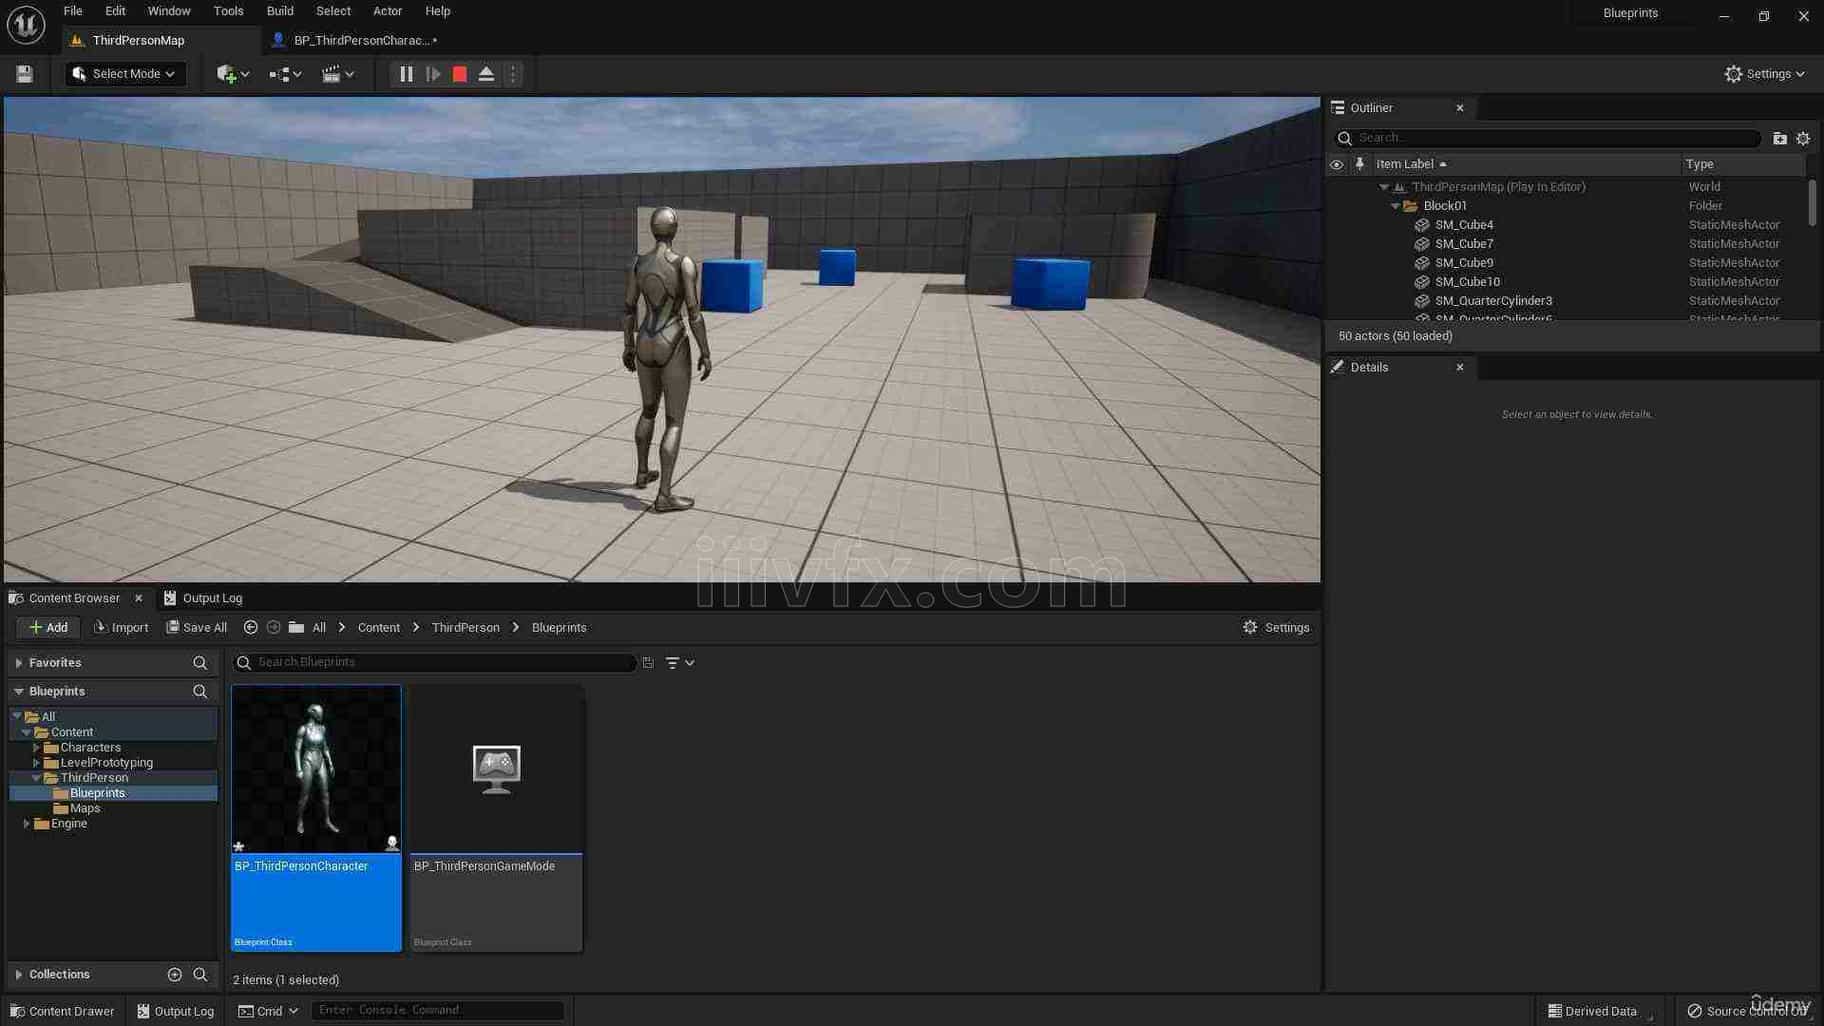Image resolution: width=1824 pixels, height=1026 pixels.
Task: Create a new folder in the Outliner
Action: 1779,139
